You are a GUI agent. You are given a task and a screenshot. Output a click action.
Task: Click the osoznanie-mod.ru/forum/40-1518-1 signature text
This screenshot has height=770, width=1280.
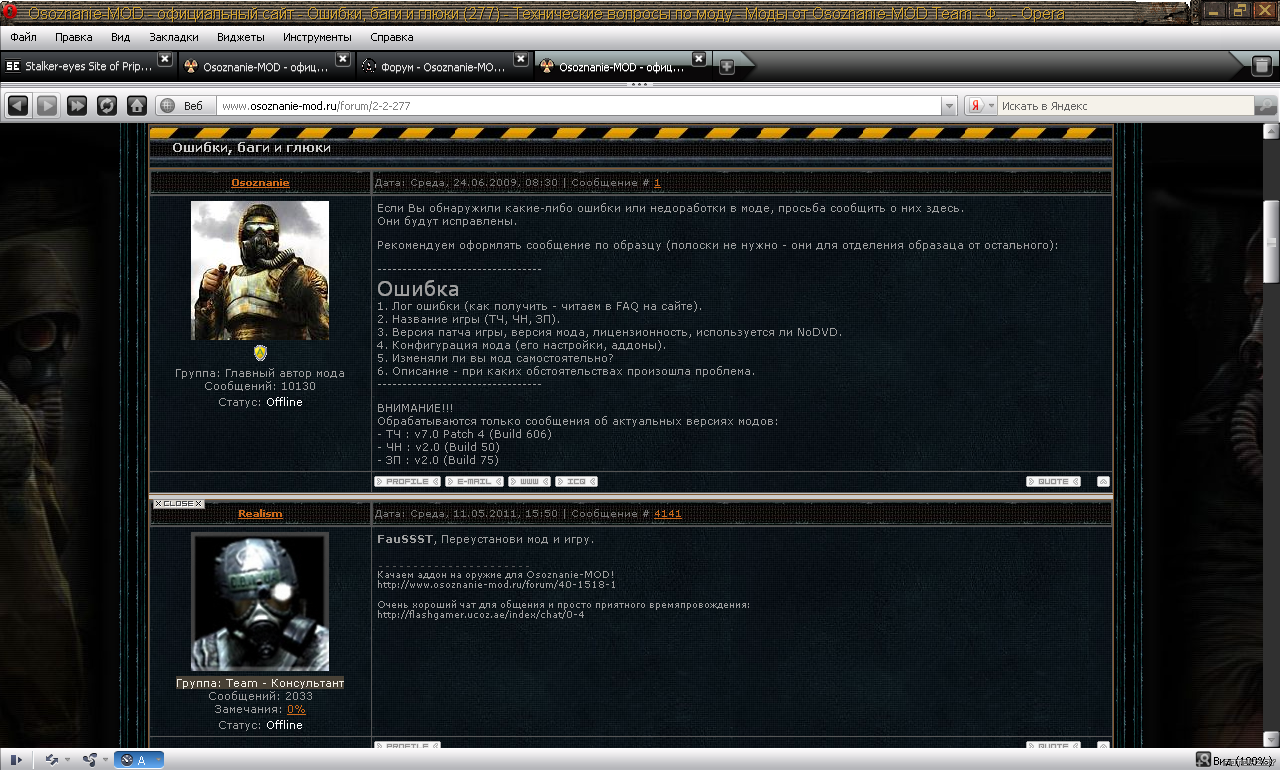pyautogui.click(x=496, y=585)
